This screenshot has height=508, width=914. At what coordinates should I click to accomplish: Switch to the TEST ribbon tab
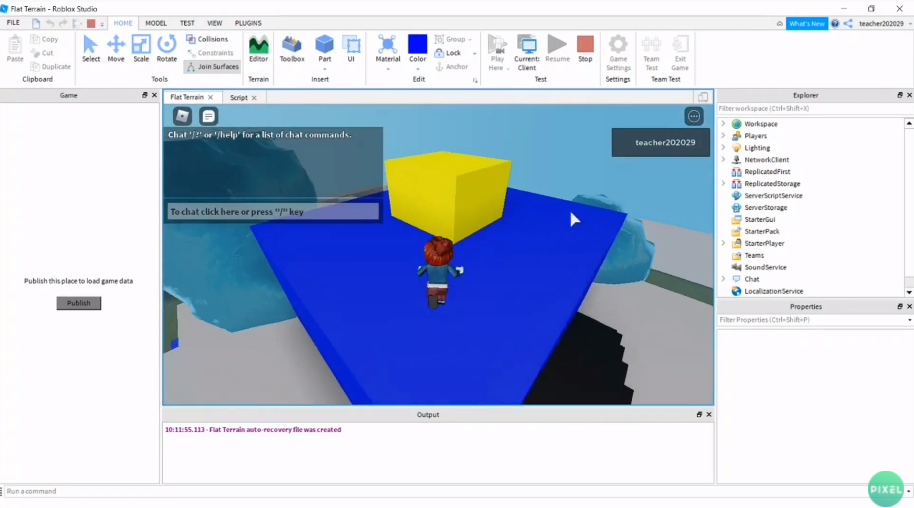(x=187, y=23)
